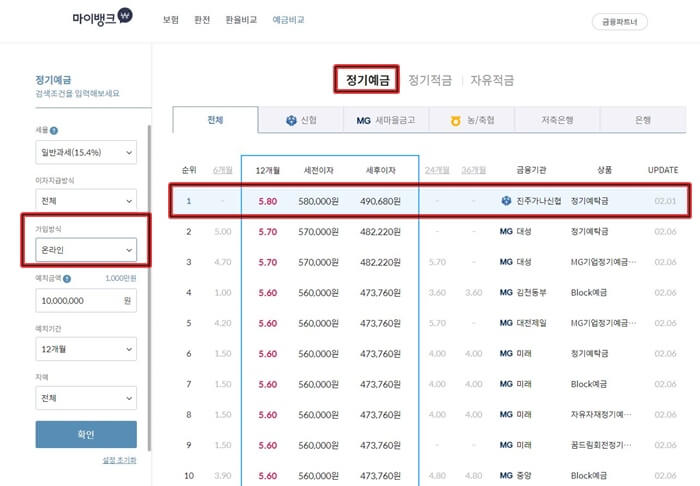
Task: Click the 24개월 column header
Action: click(x=437, y=170)
